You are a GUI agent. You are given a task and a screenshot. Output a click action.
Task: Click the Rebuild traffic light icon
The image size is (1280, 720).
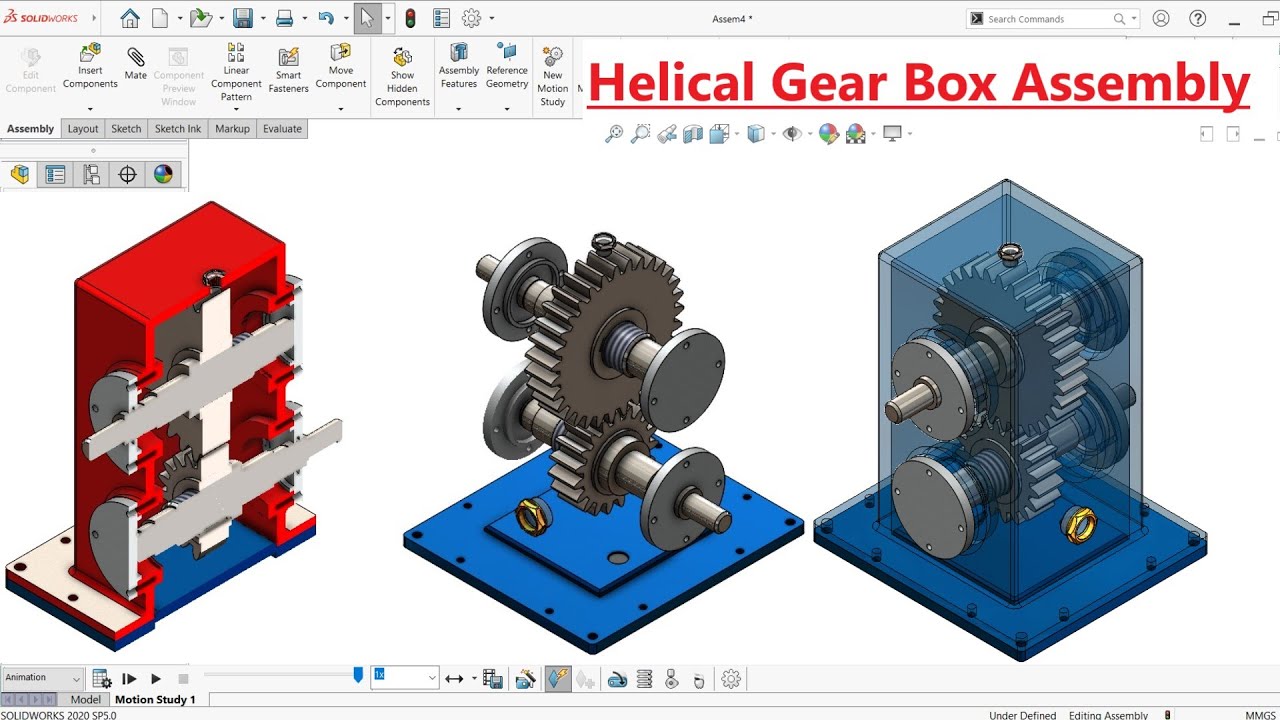click(x=410, y=18)
